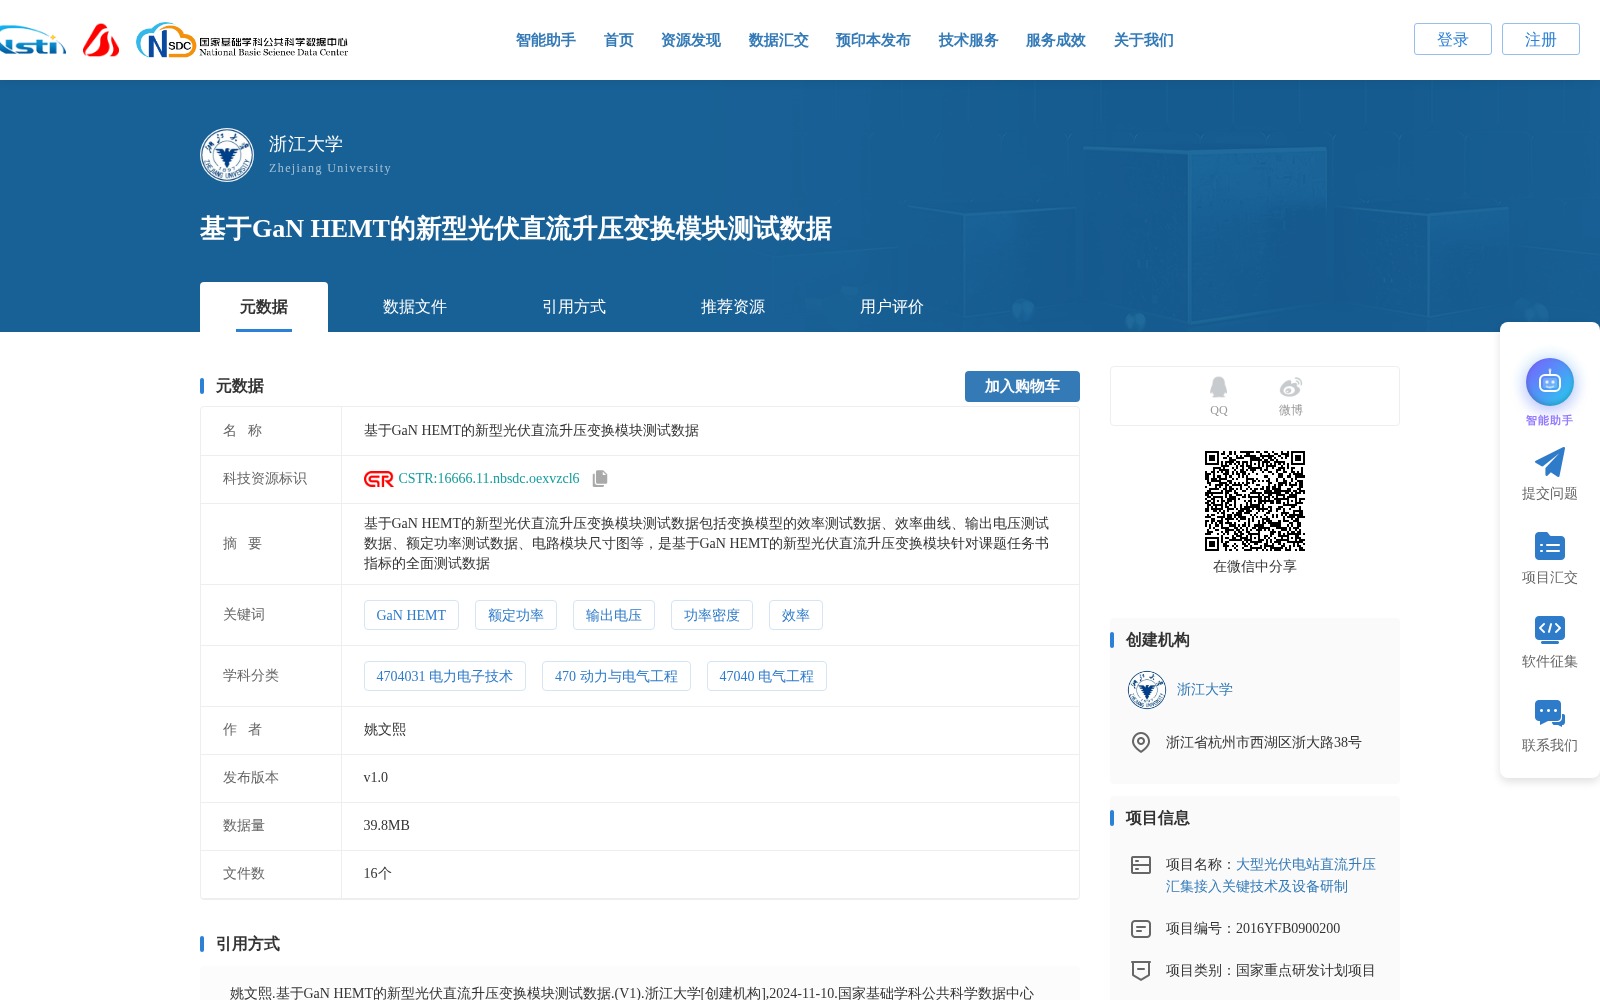Open CSTR:16666.11.nbsdc.oexvzcl6 link
Screen dimensions: 1600x1000
click(489, 479)
